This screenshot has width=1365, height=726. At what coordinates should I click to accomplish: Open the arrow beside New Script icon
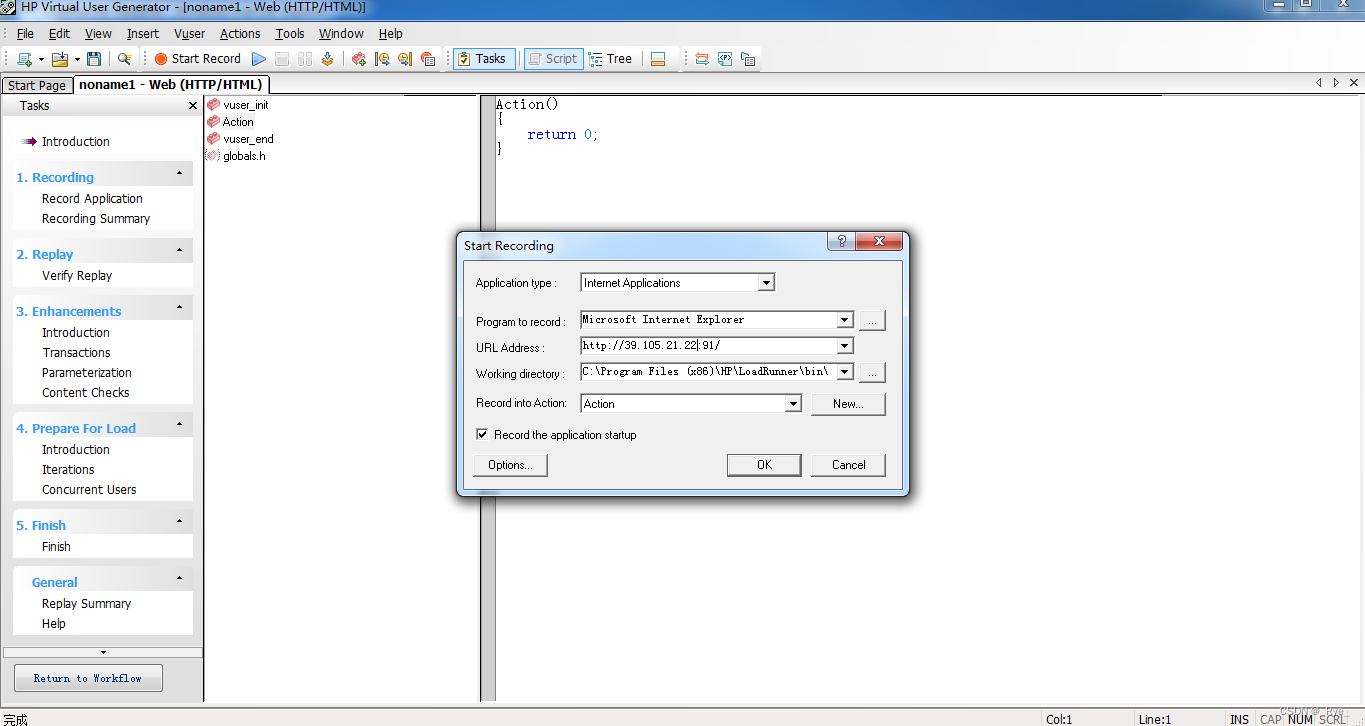(x=41, y=59)
